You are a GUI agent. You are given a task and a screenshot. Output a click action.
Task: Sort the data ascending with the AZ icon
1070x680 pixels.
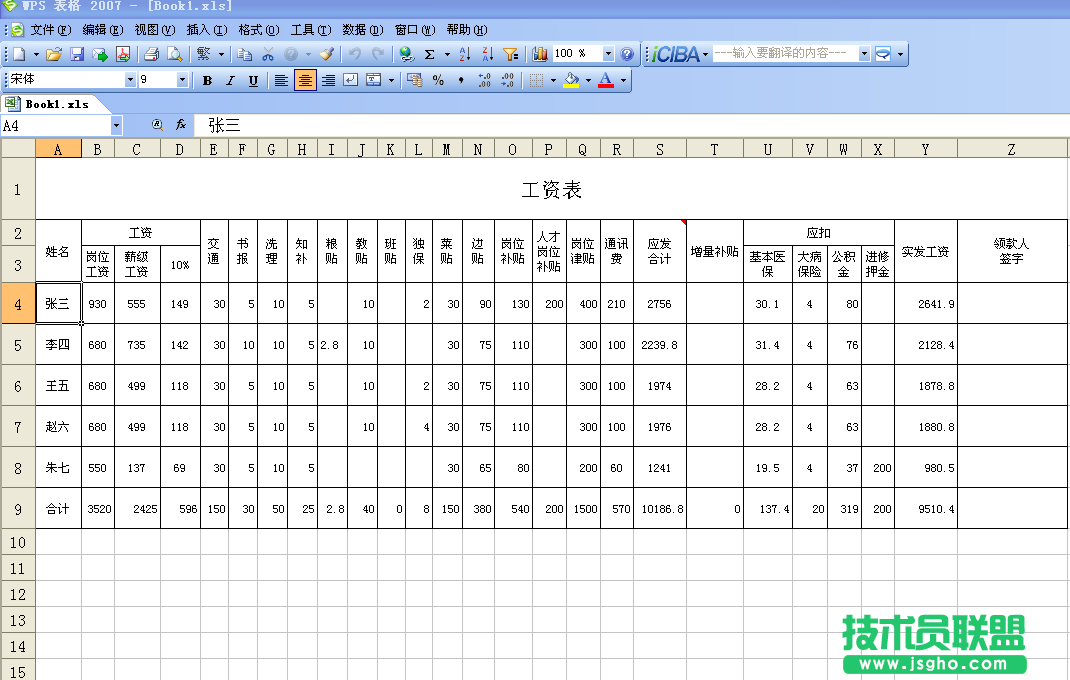[x=463, y=54]
